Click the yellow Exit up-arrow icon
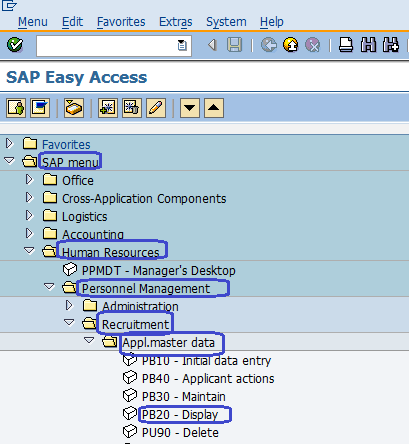This screenshot has height=444, width=409. pyautogui.click(x=291, y=45)
